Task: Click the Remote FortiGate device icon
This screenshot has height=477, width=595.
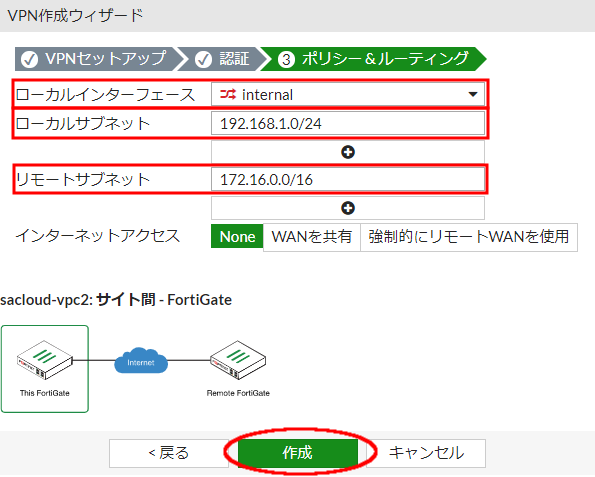Action: [x=238, y=360]
